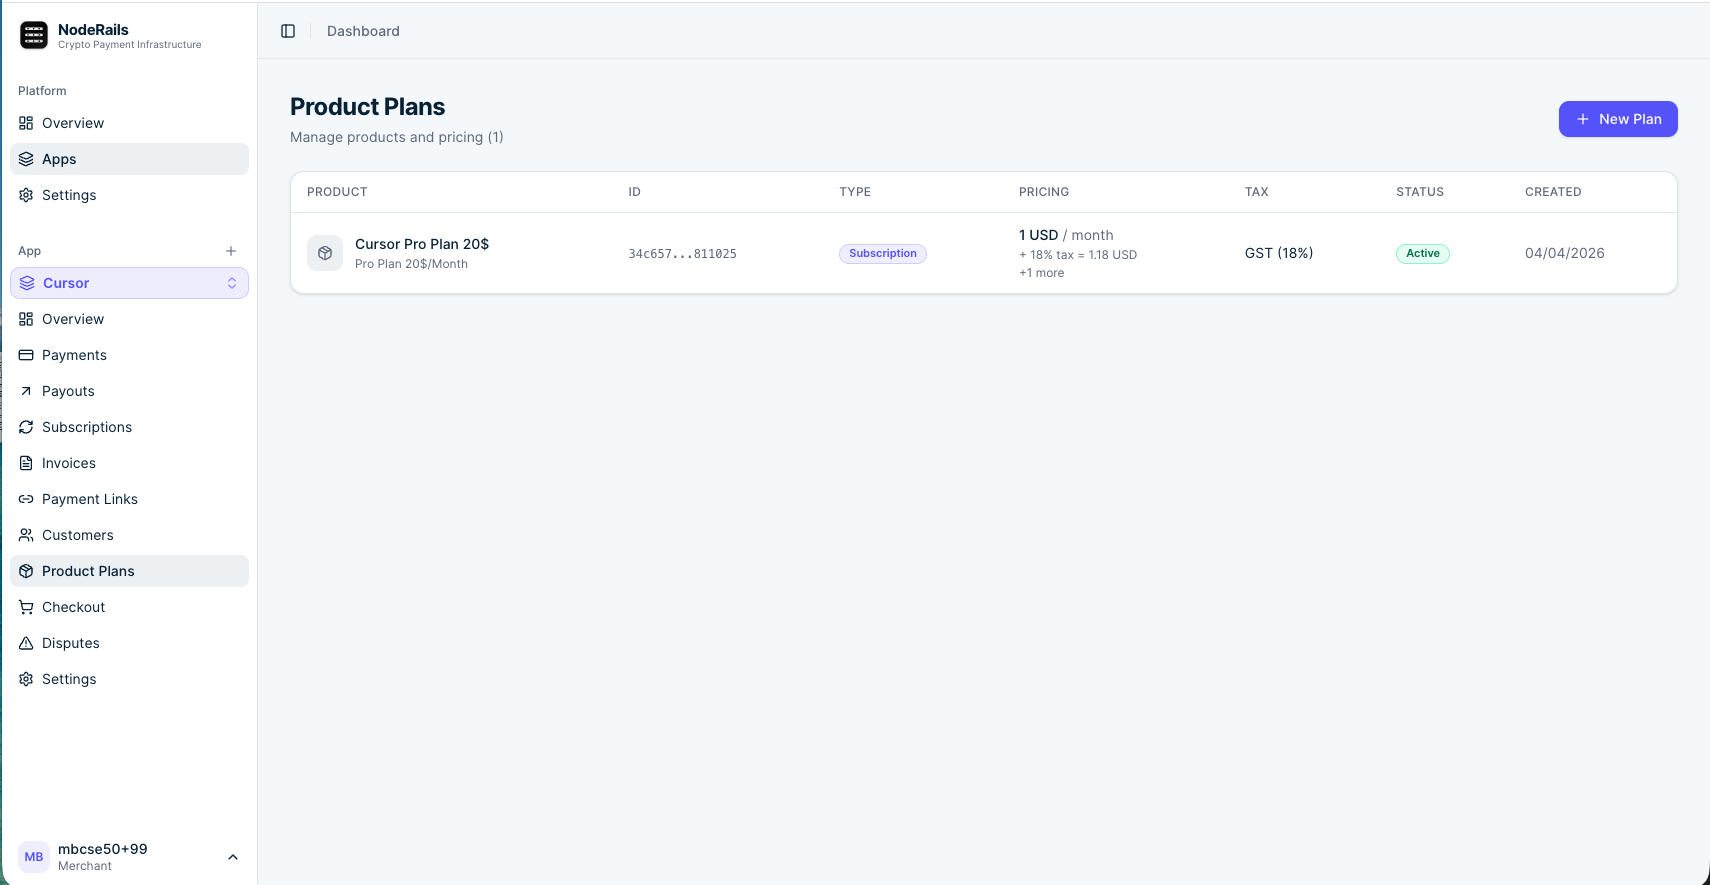Click the Checkout cart icon
Viewport: 1710px width, 885px height.
point(26,607)
